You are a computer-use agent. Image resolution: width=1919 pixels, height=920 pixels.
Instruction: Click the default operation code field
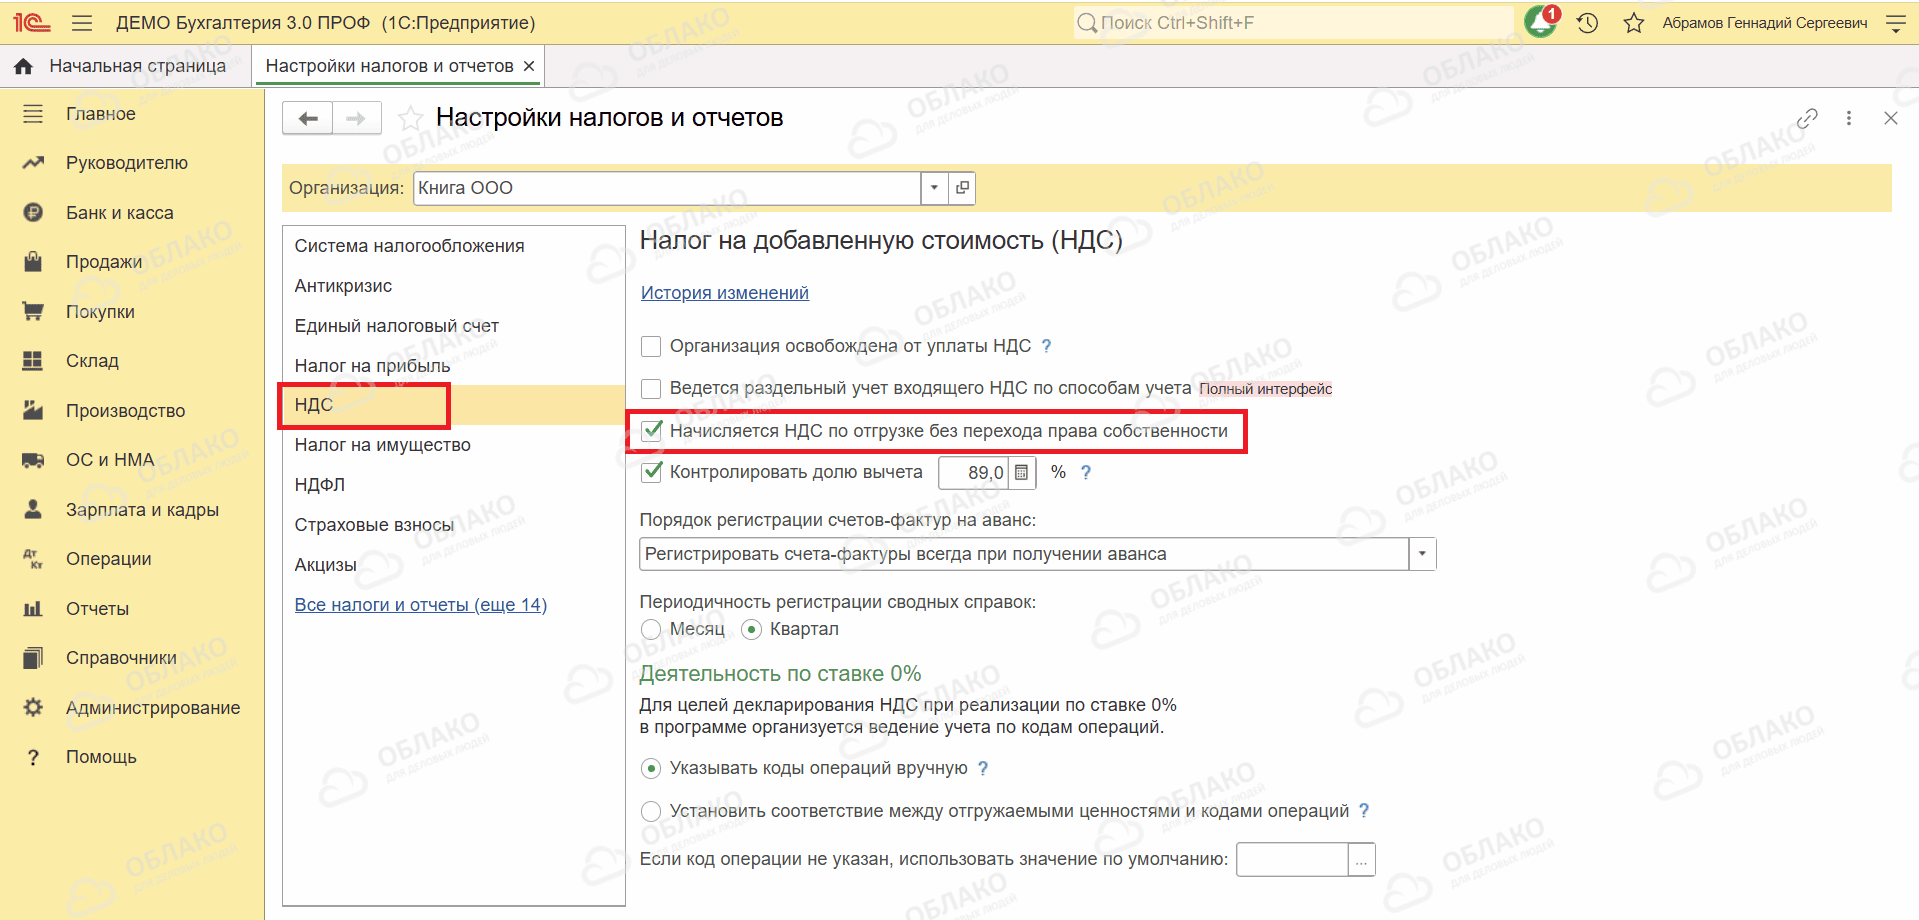(x=1292, y=860)
